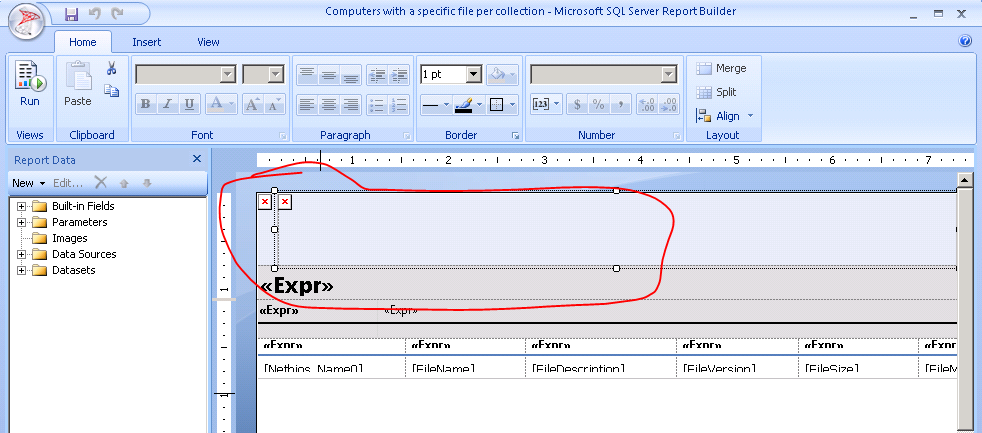Align text to the top

pos(307,75)
